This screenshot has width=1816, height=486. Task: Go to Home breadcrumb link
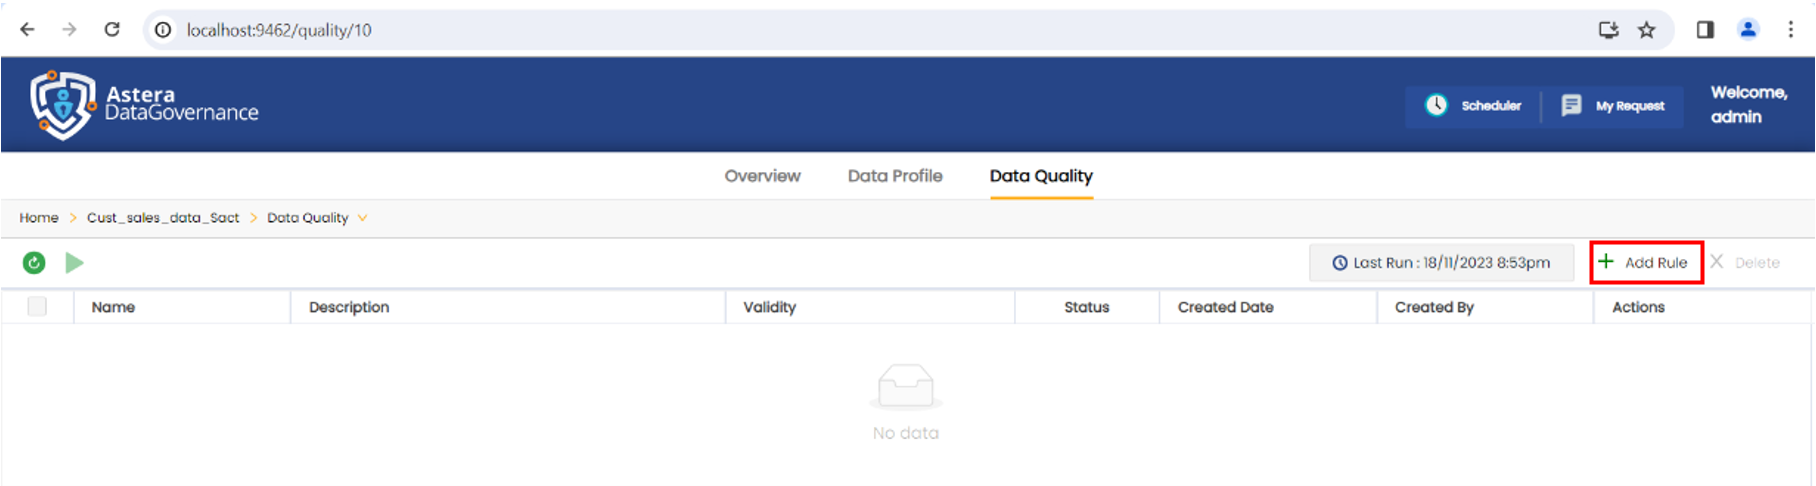pyautogui.click(x=39, y=218)
